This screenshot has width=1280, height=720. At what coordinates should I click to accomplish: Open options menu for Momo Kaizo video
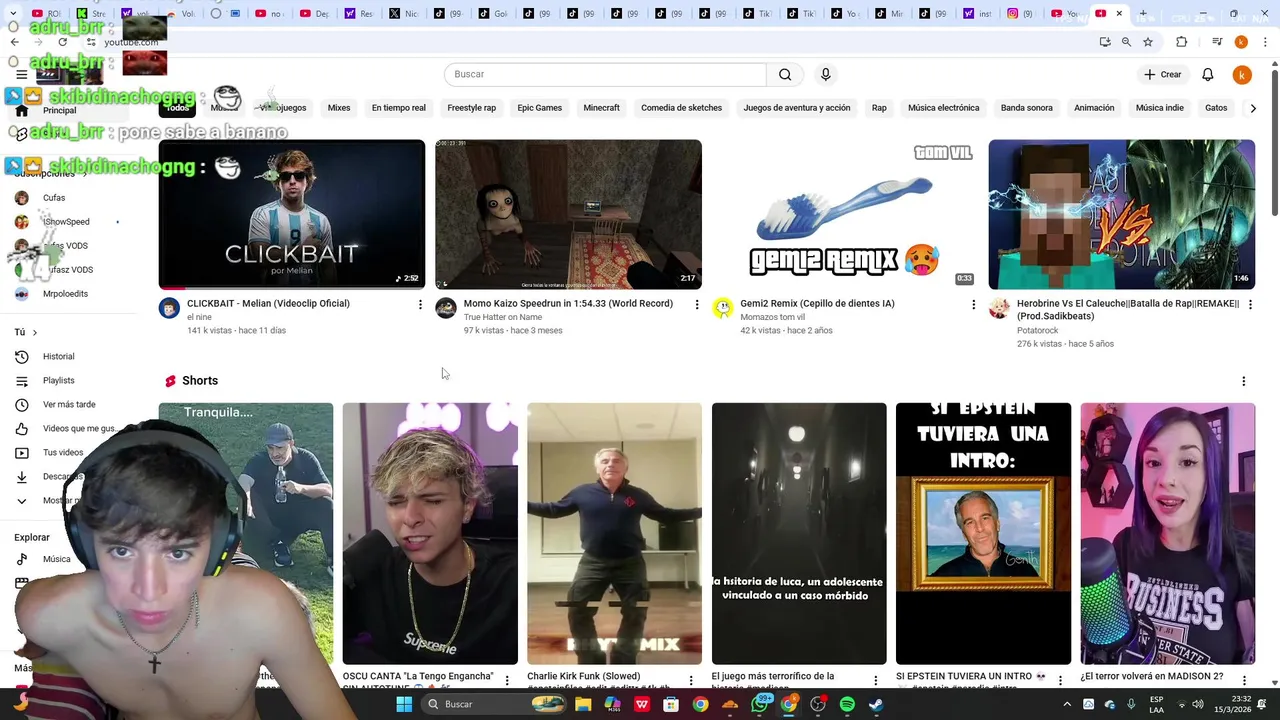(x=697, y=304)
